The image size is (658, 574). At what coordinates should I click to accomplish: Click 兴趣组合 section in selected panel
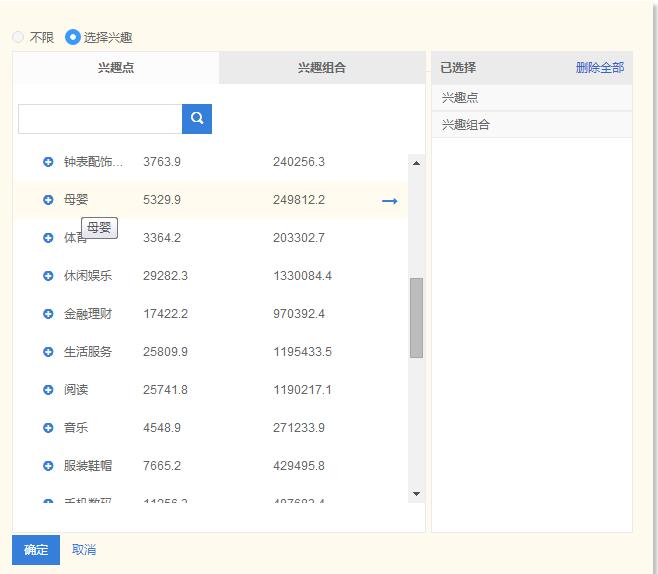pyautogui.click(x=532, y=125)
